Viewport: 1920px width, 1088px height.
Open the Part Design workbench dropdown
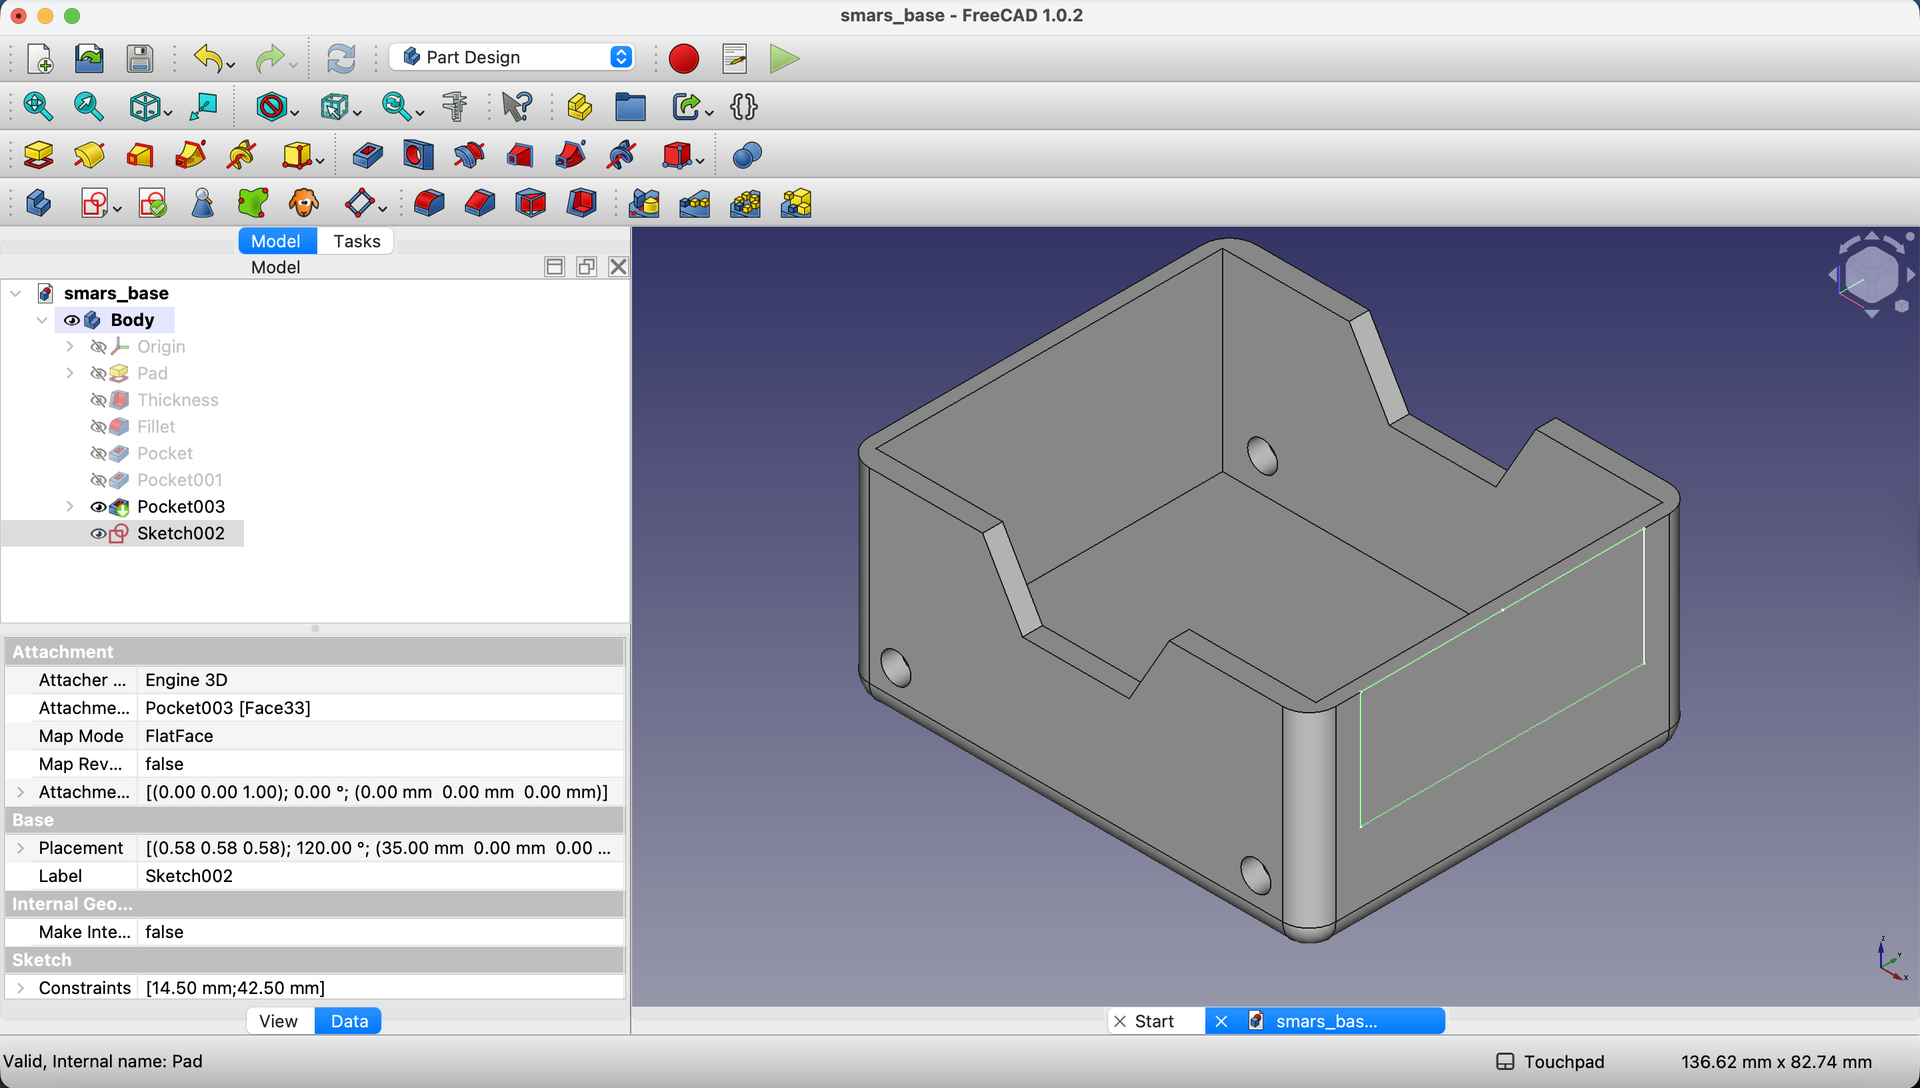click(x=512, y=57)
